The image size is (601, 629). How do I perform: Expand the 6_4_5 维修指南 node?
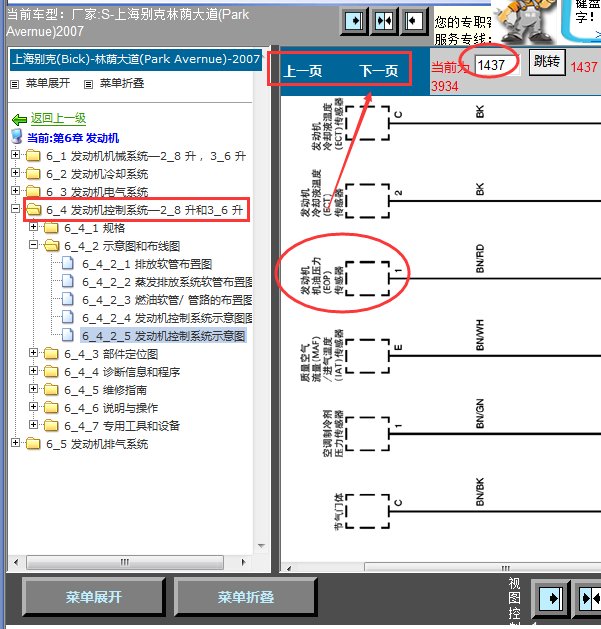click(x=33, y=388)
